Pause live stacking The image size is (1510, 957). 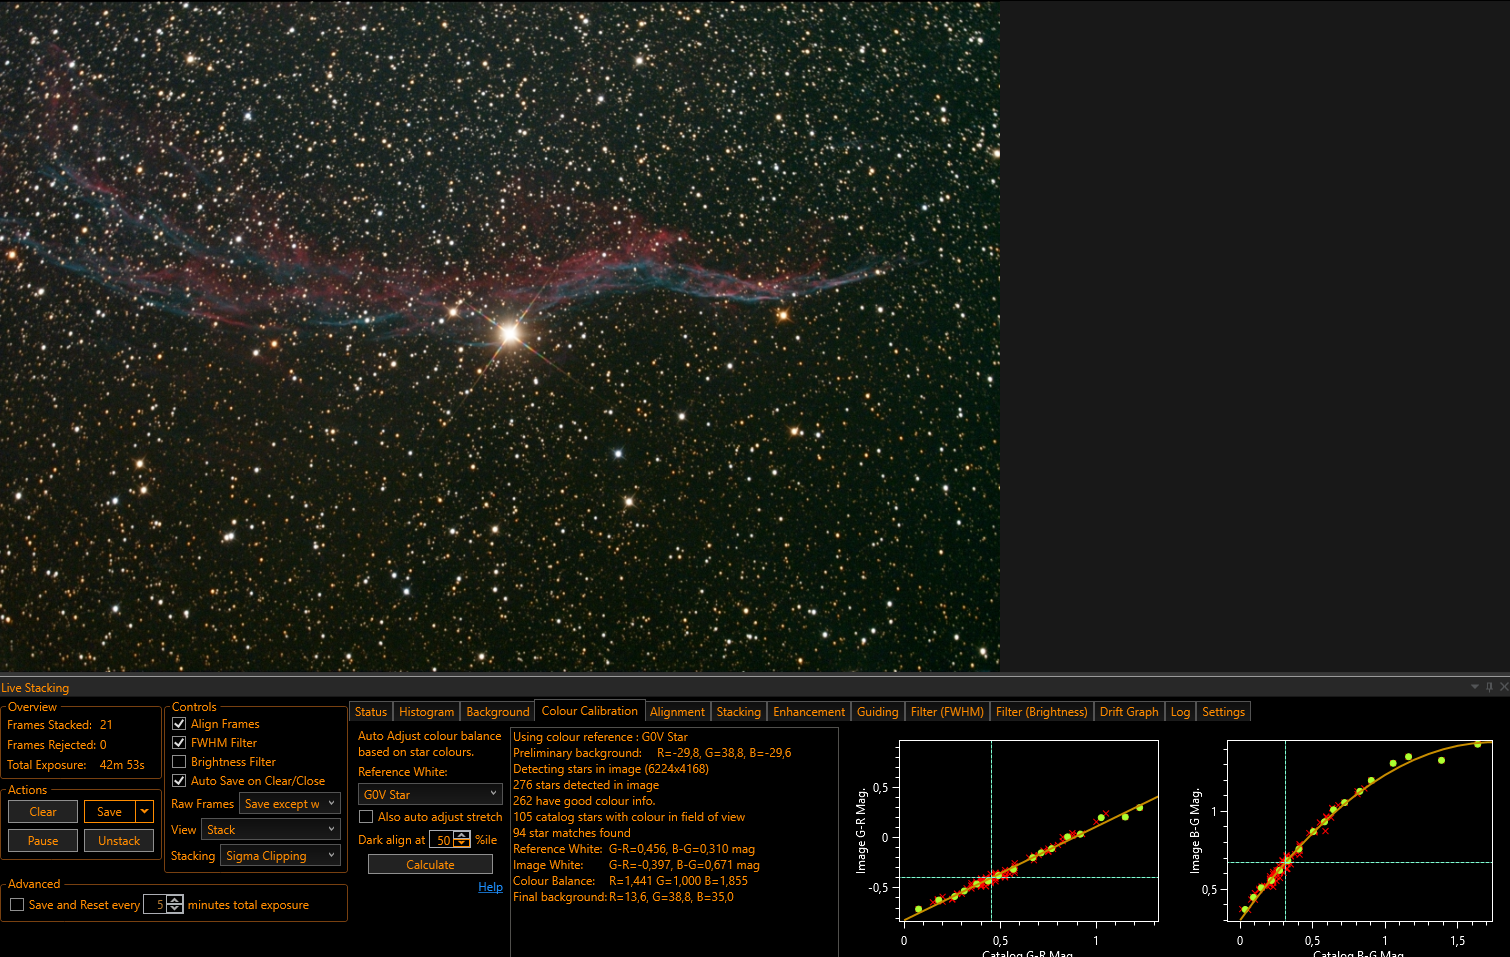pyautogui.click(x=43, y=841)
